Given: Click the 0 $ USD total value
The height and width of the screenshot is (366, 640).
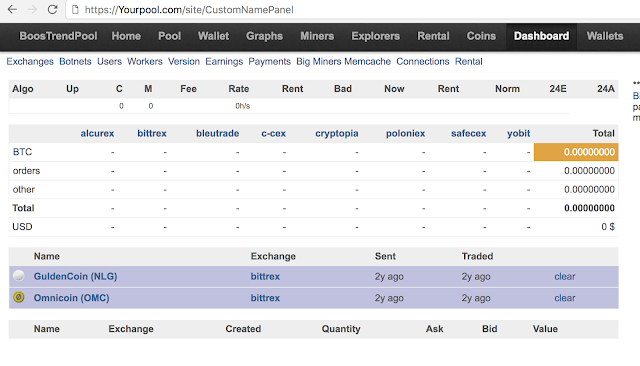Looking at the screenshot, I should [x=608, y=226].
